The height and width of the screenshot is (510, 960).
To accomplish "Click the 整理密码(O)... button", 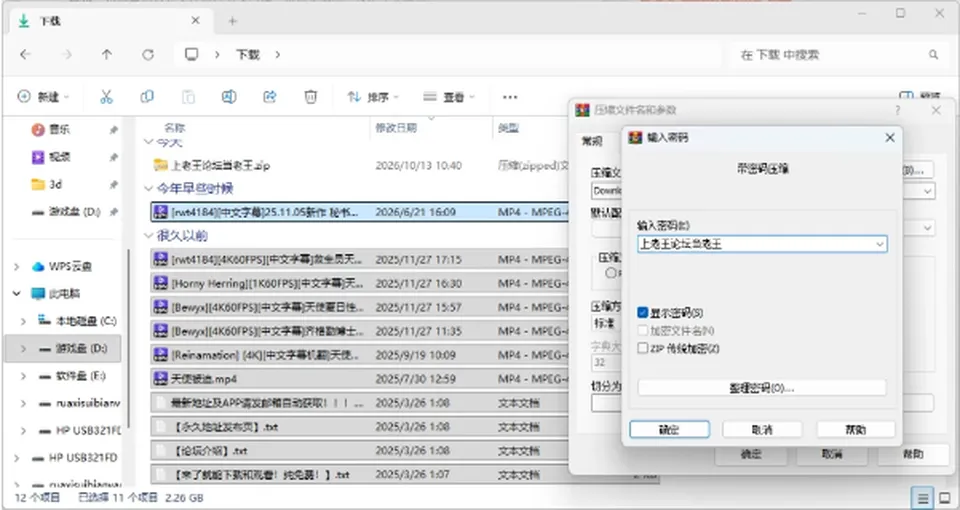I will point(762,388).
